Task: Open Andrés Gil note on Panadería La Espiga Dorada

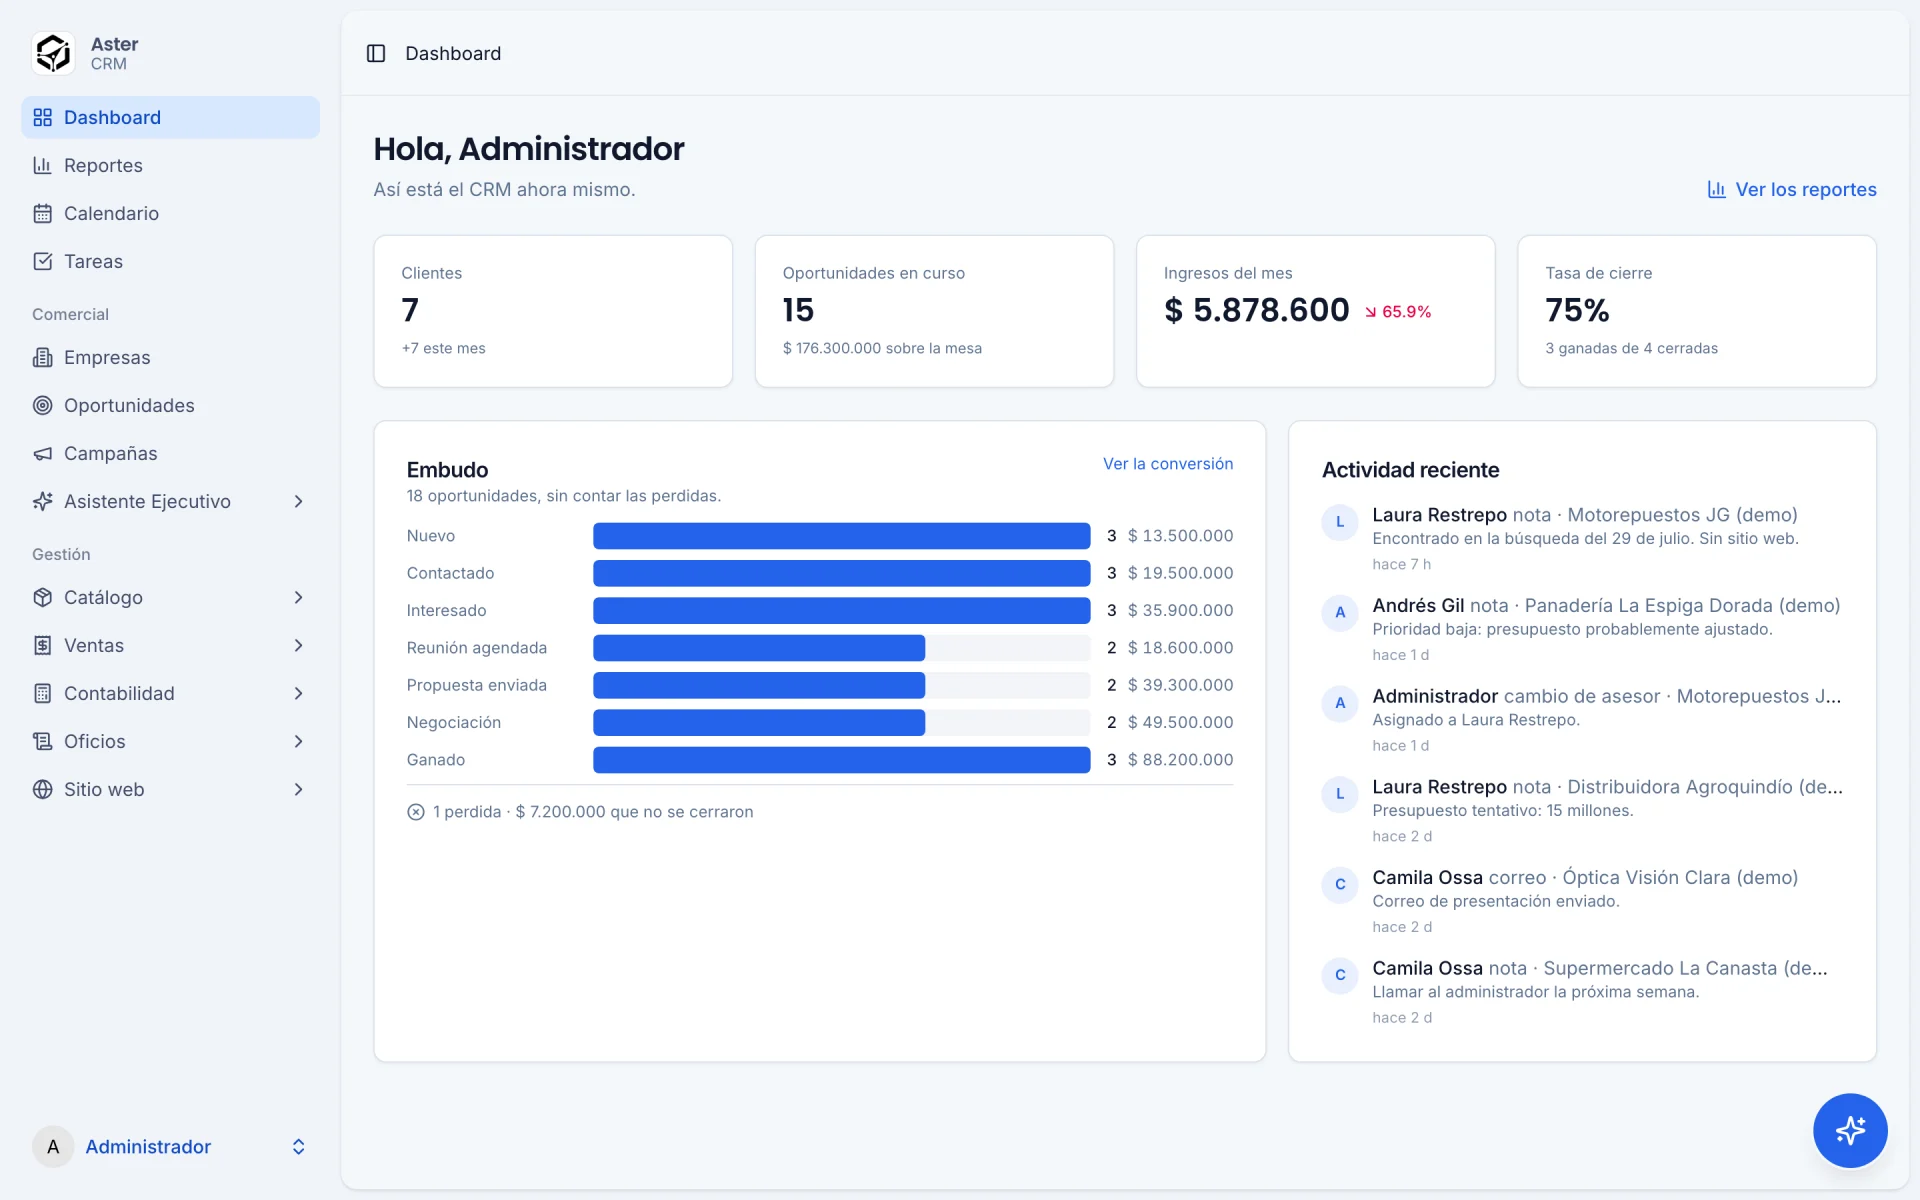Action: [1584, 629]
